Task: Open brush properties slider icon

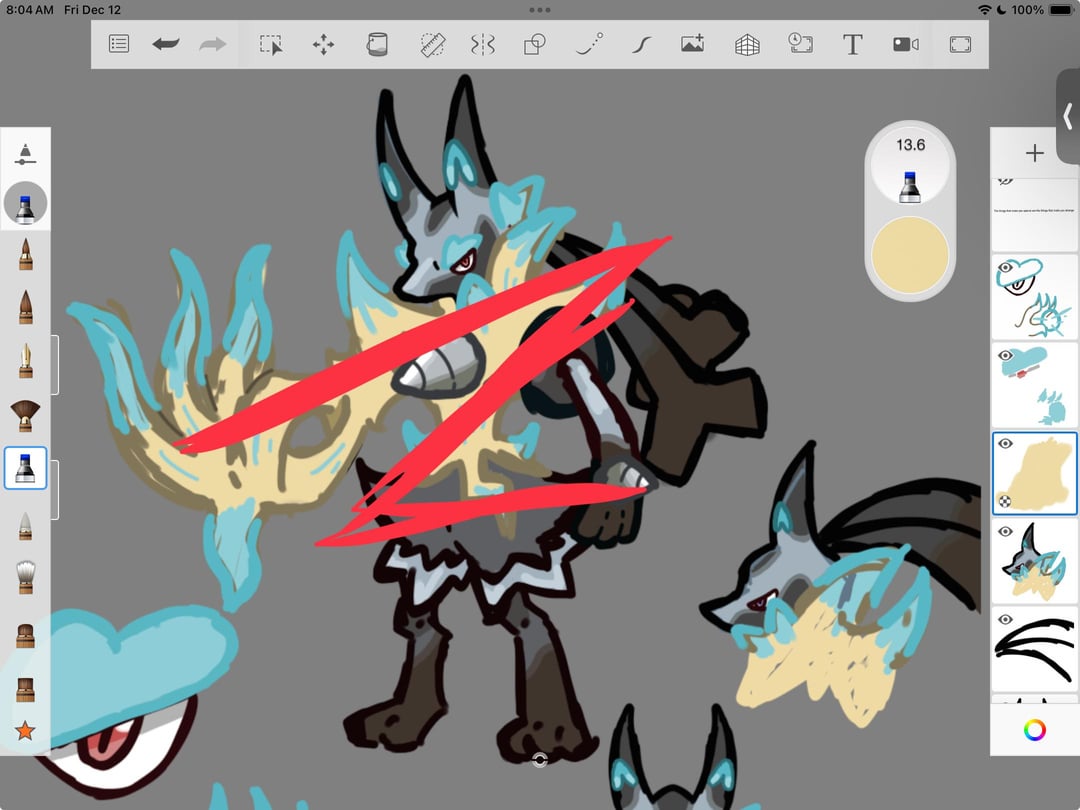Action: coord(25,154)
